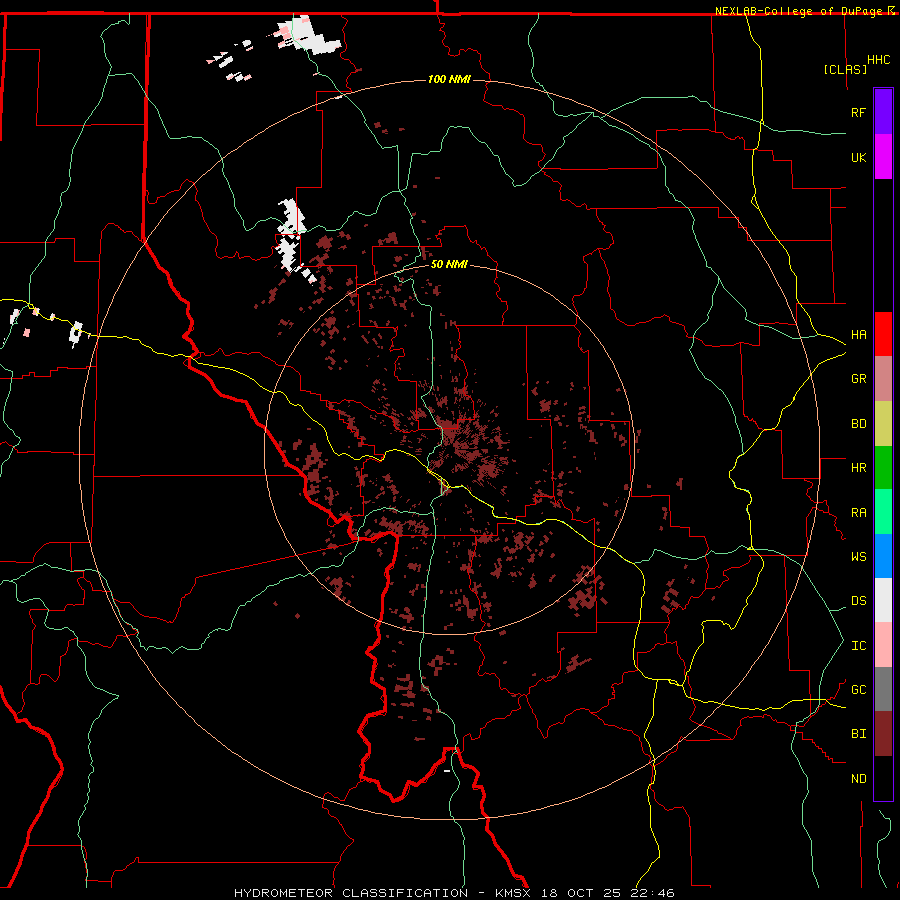This screenshot has height=900, width=900.
Task: Click the HR legend label
Action: 858,468
